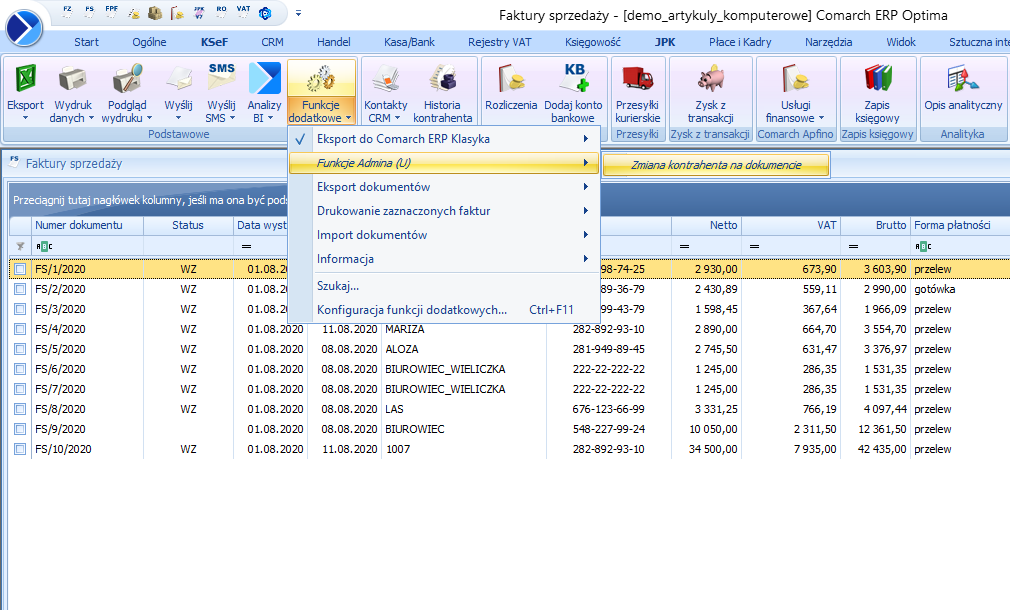Choose Zmiana kontrahenta na dokumencie

pyautogui.click(x=716, y=165)
